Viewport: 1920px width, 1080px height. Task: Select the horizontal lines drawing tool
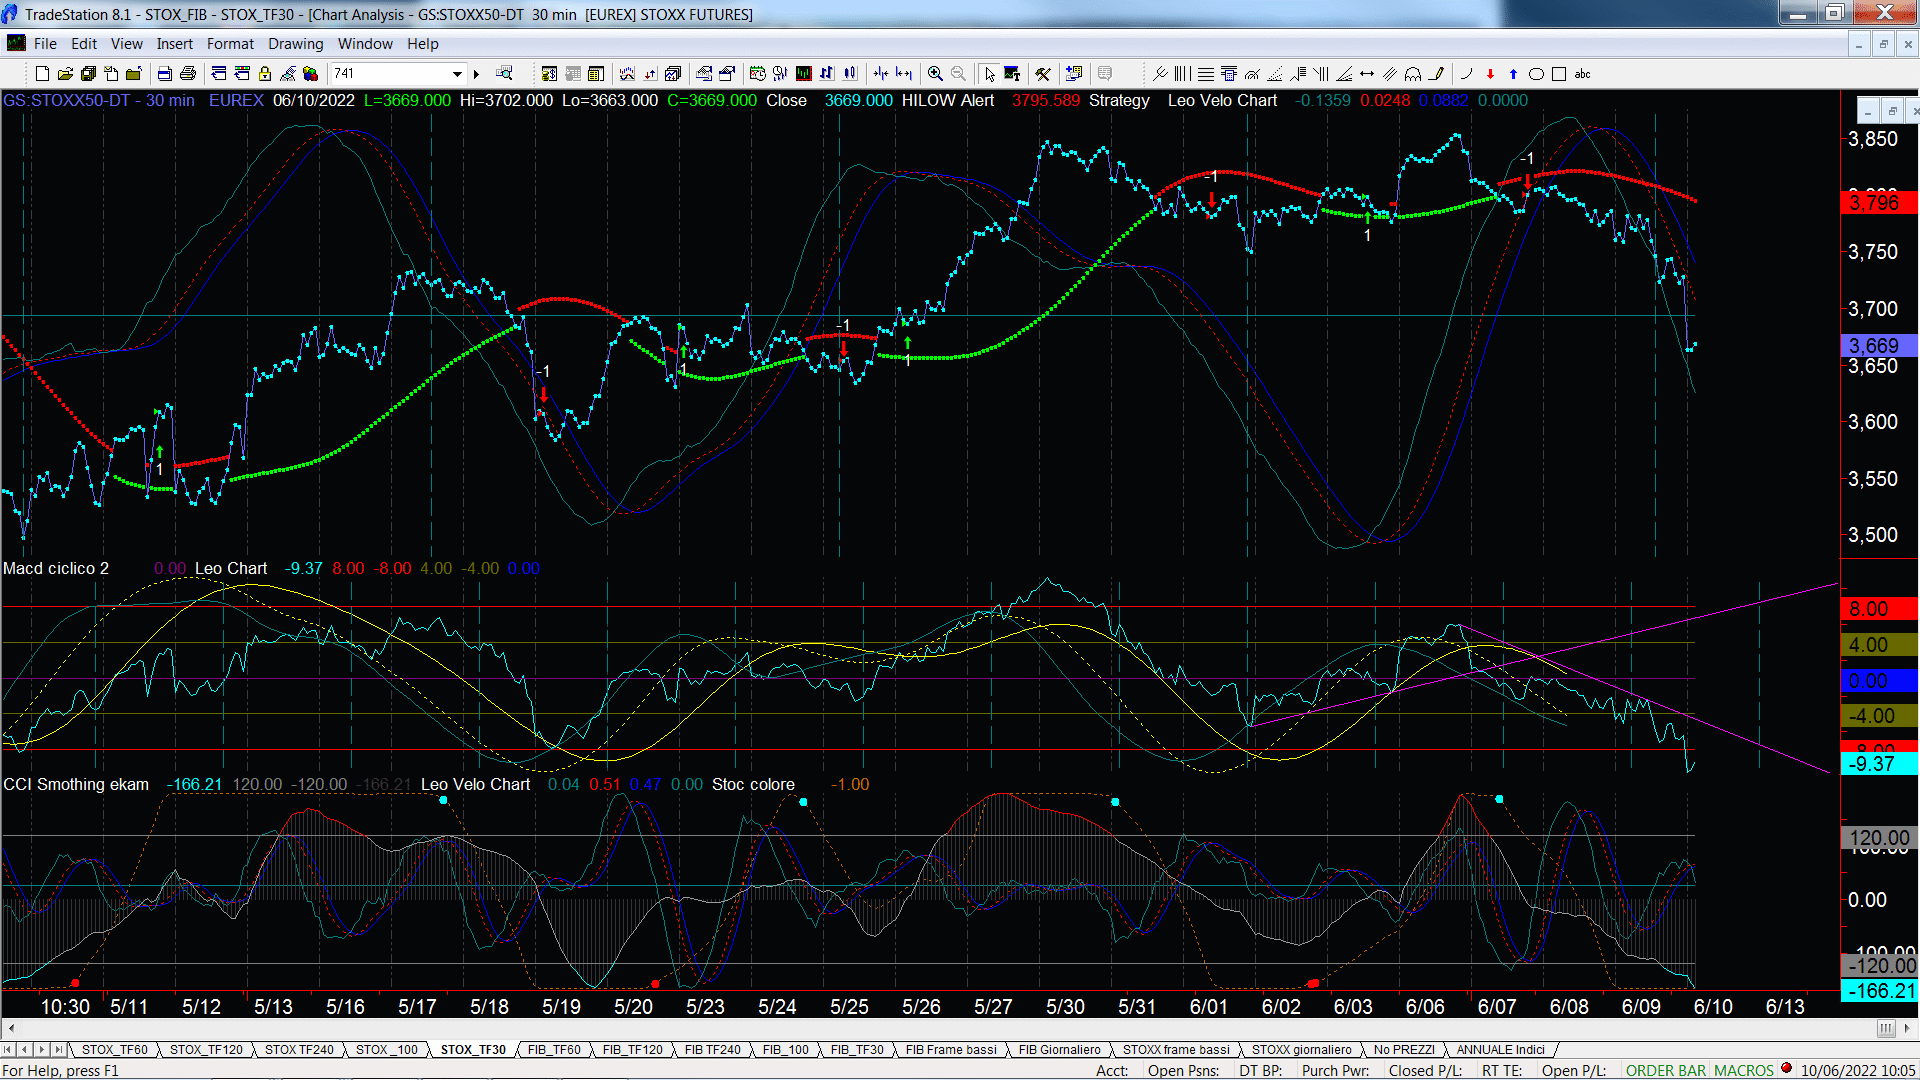tap(1206, 74)
